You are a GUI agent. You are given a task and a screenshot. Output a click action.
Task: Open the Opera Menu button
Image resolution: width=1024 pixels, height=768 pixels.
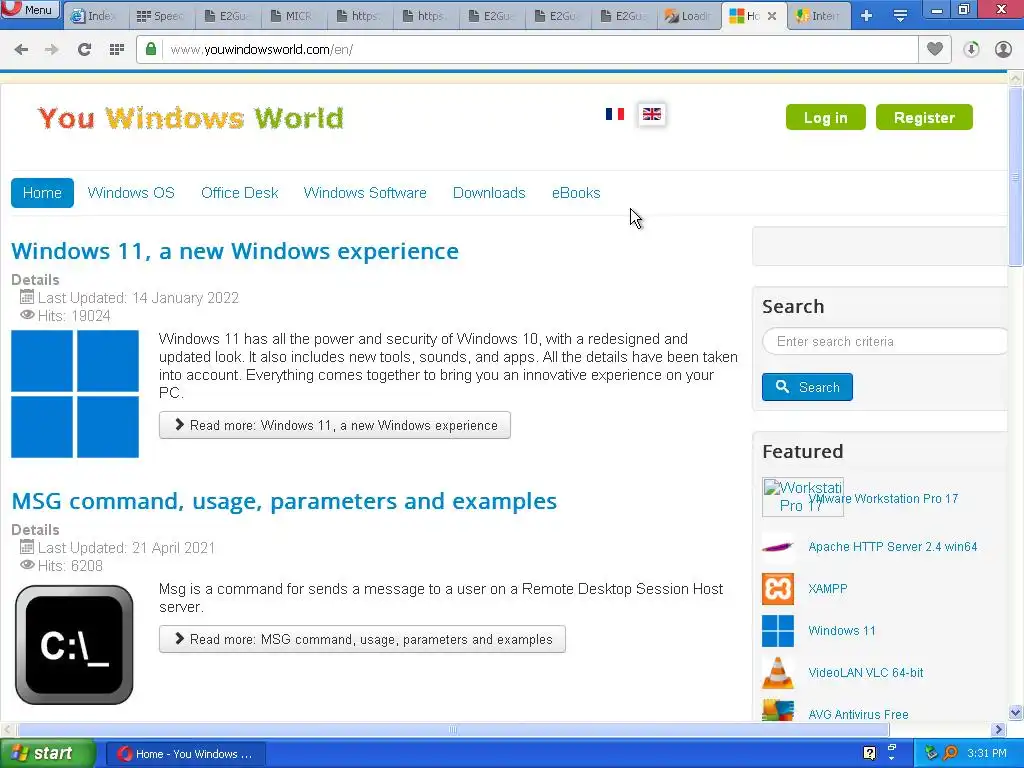tap(29, 10)
